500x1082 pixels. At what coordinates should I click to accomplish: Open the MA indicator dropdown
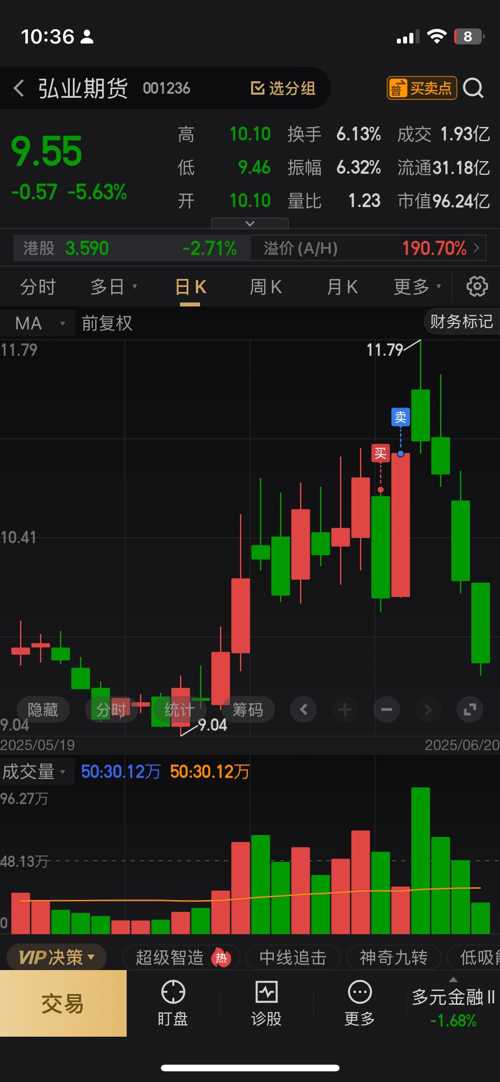pyautogui.click(x=39, y=323)
